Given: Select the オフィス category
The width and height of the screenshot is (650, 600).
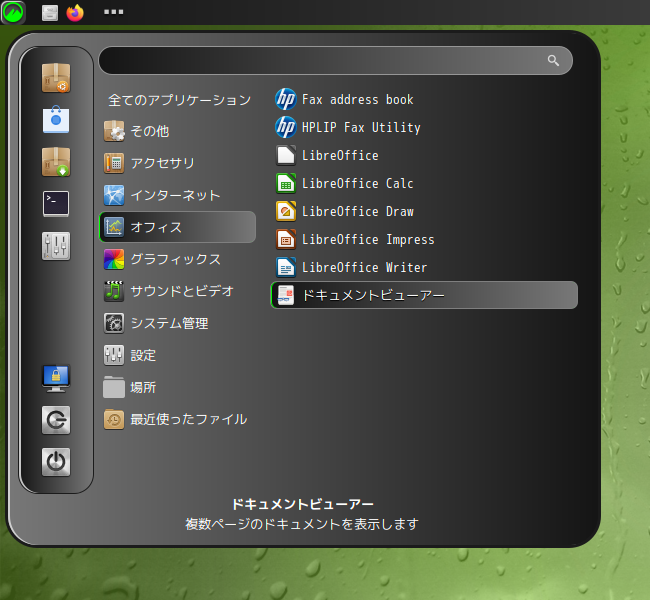Looking at the screenshot, I should click(x=178, y=227).
